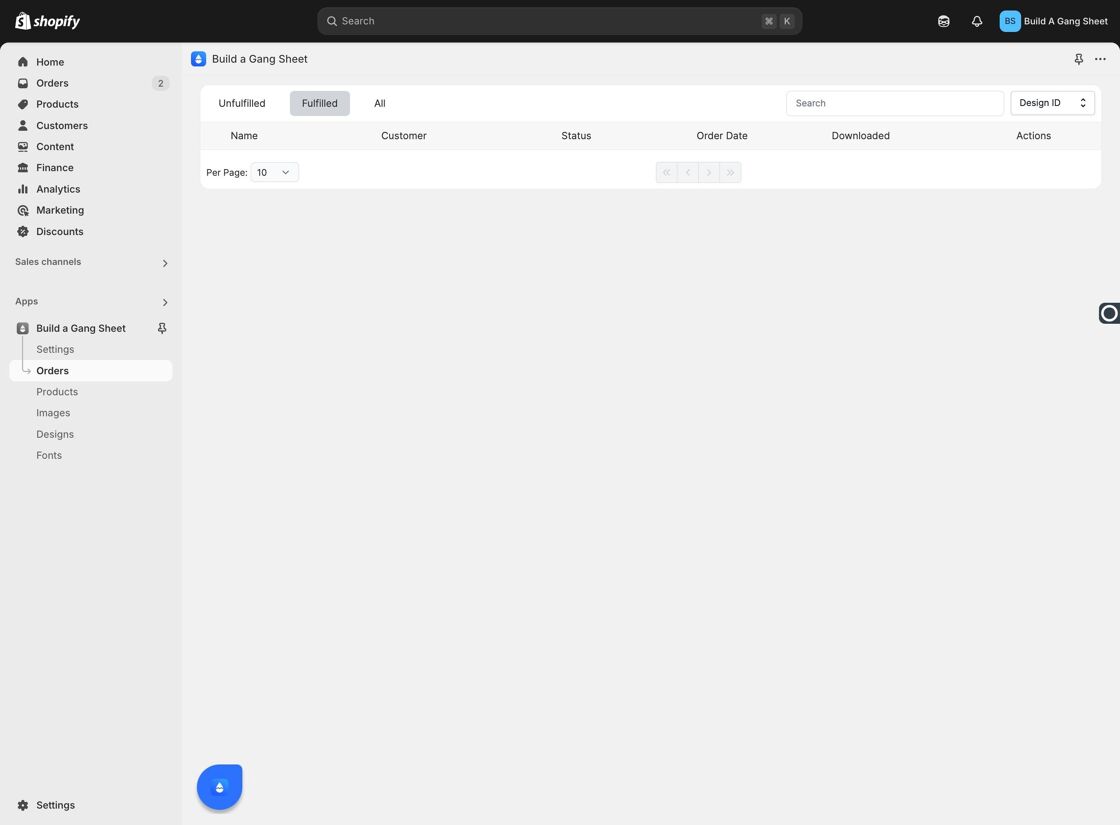
Task: Open the Designs app page
Action: coord(55,434)
